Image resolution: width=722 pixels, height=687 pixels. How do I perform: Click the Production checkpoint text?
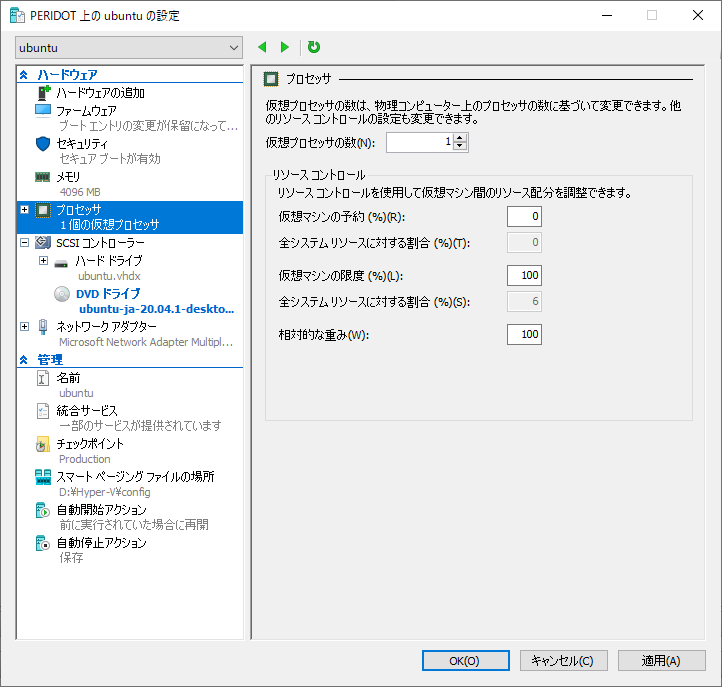(x=85, y=459)
